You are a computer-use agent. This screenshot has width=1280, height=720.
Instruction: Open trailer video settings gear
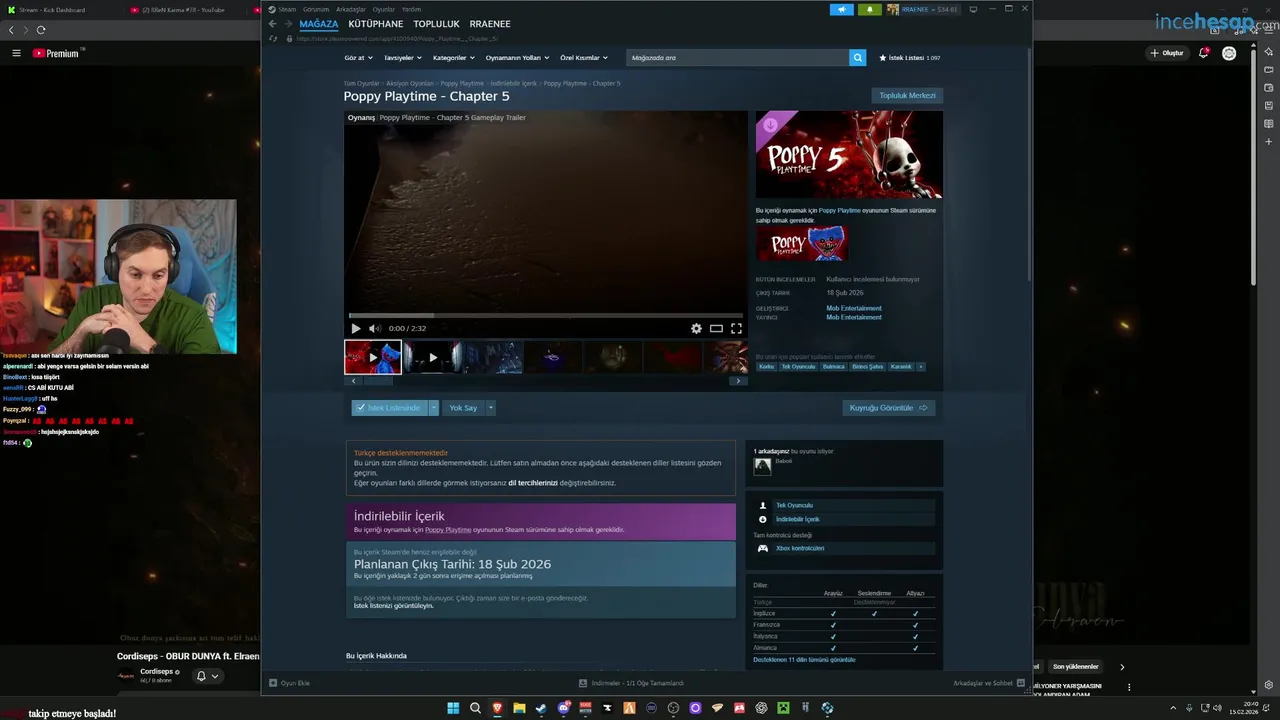(x=696, y=328)
